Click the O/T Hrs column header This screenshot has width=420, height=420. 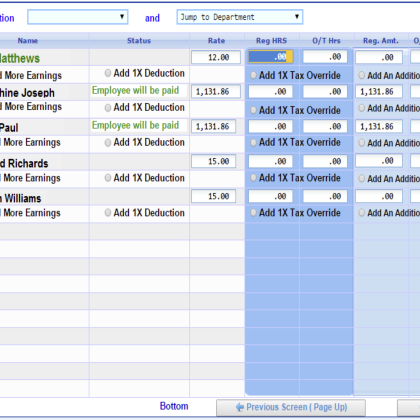click(326, 41)
